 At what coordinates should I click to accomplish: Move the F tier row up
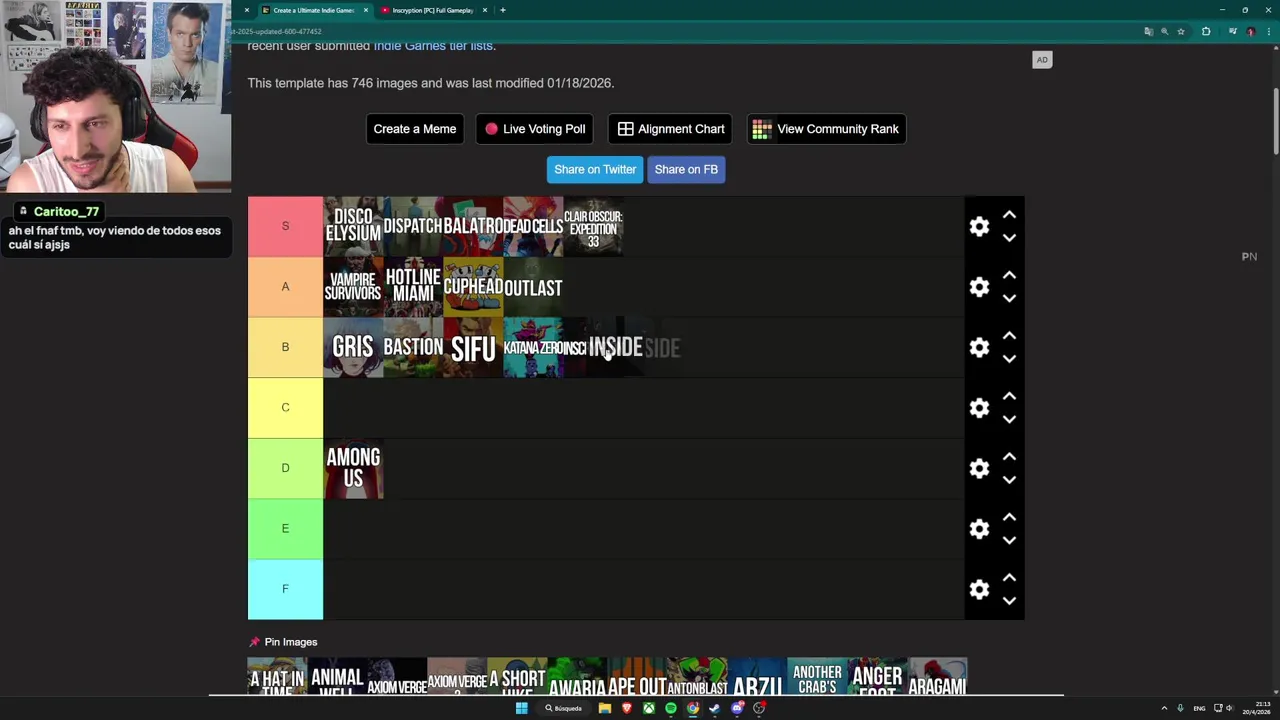click(x=1009, y=577)
